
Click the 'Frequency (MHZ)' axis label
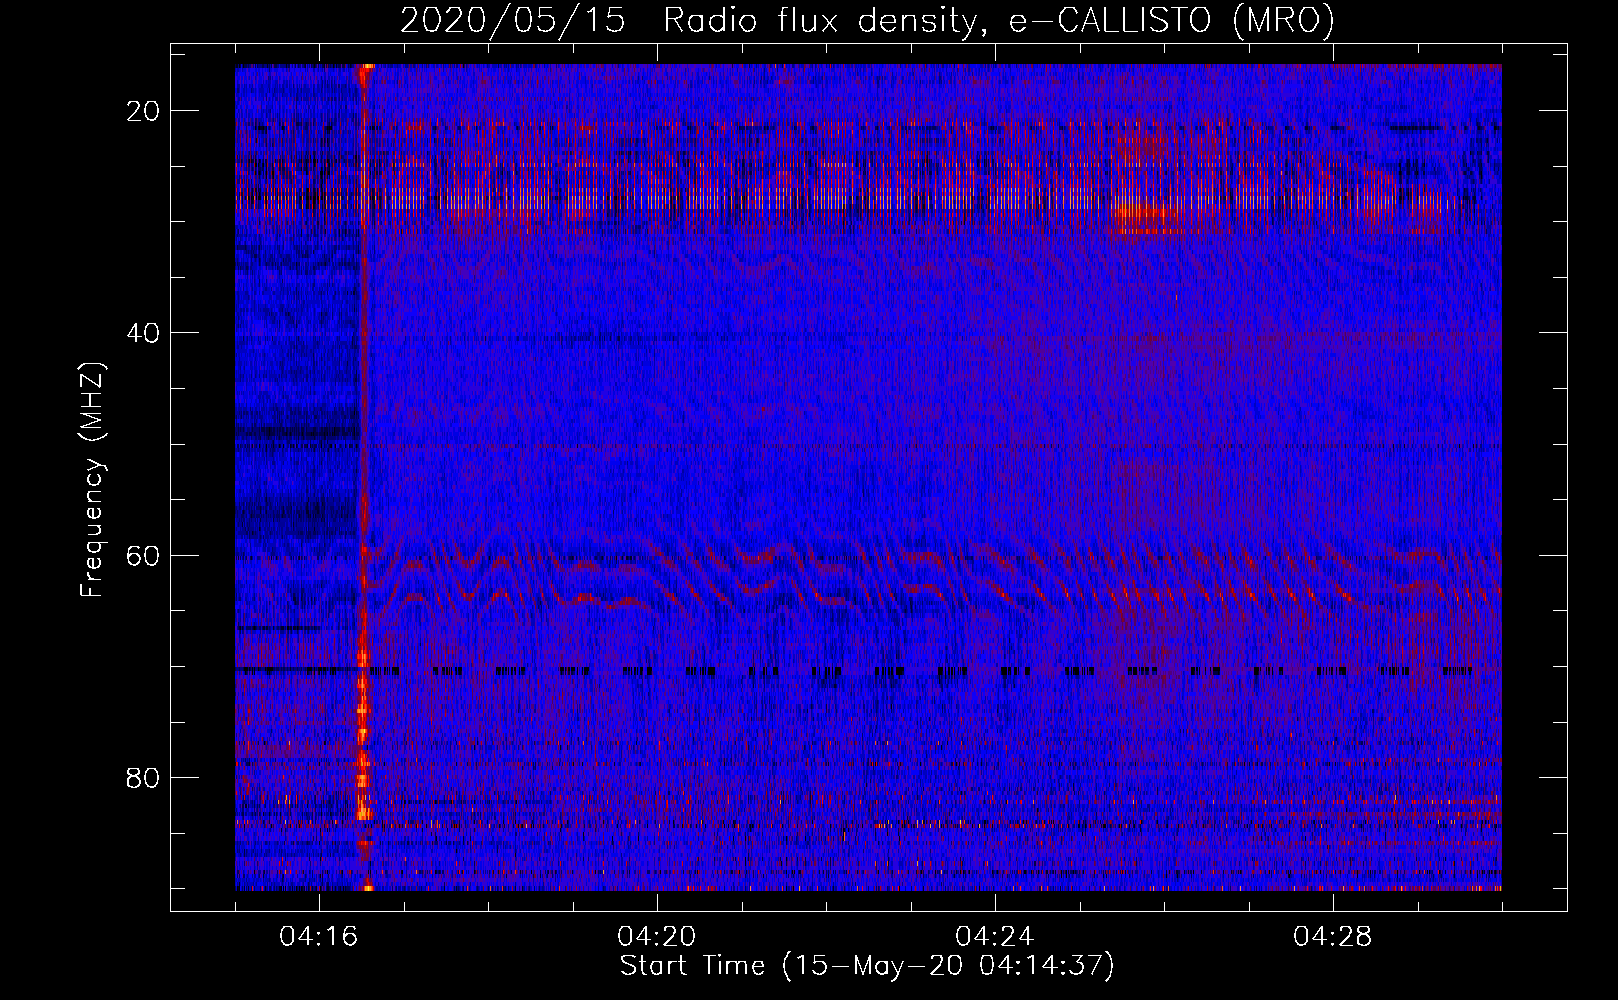click(x=92, y=480)
